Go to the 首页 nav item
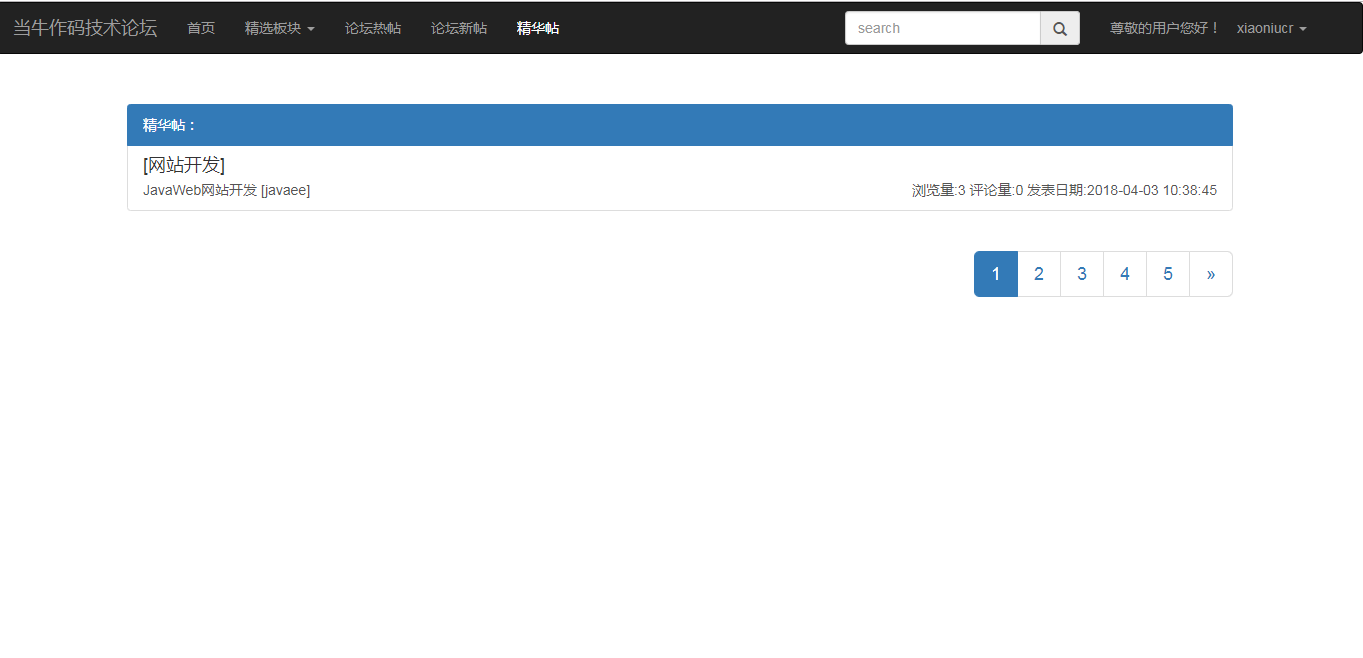The height and width of the screenshot is (658, 1363). tap(201, 28)
